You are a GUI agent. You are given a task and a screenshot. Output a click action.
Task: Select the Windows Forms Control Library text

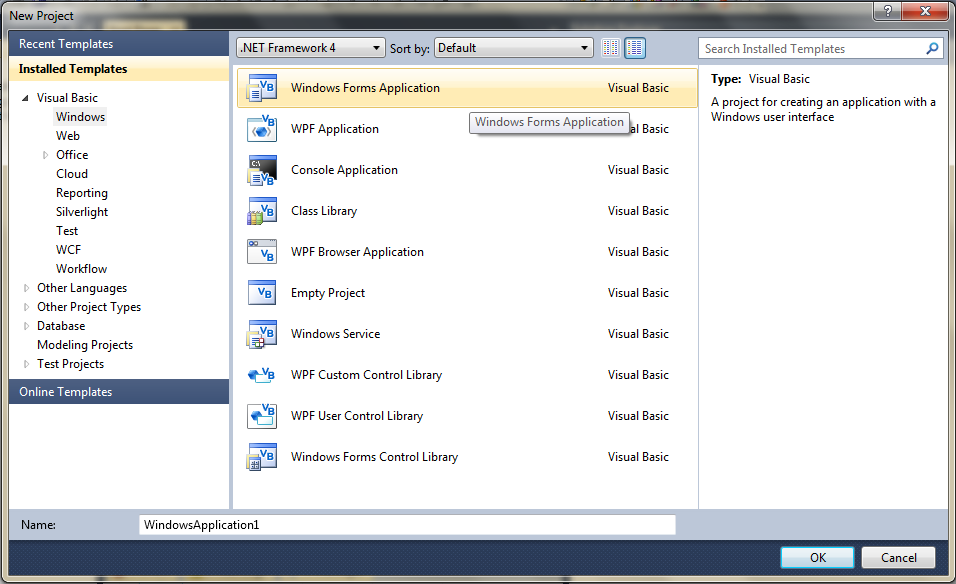click(x=374, y=457)
